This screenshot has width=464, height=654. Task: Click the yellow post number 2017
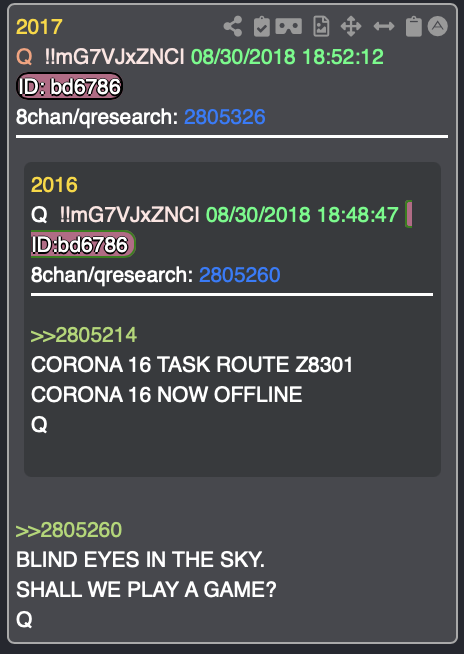[x=39, y=27]
